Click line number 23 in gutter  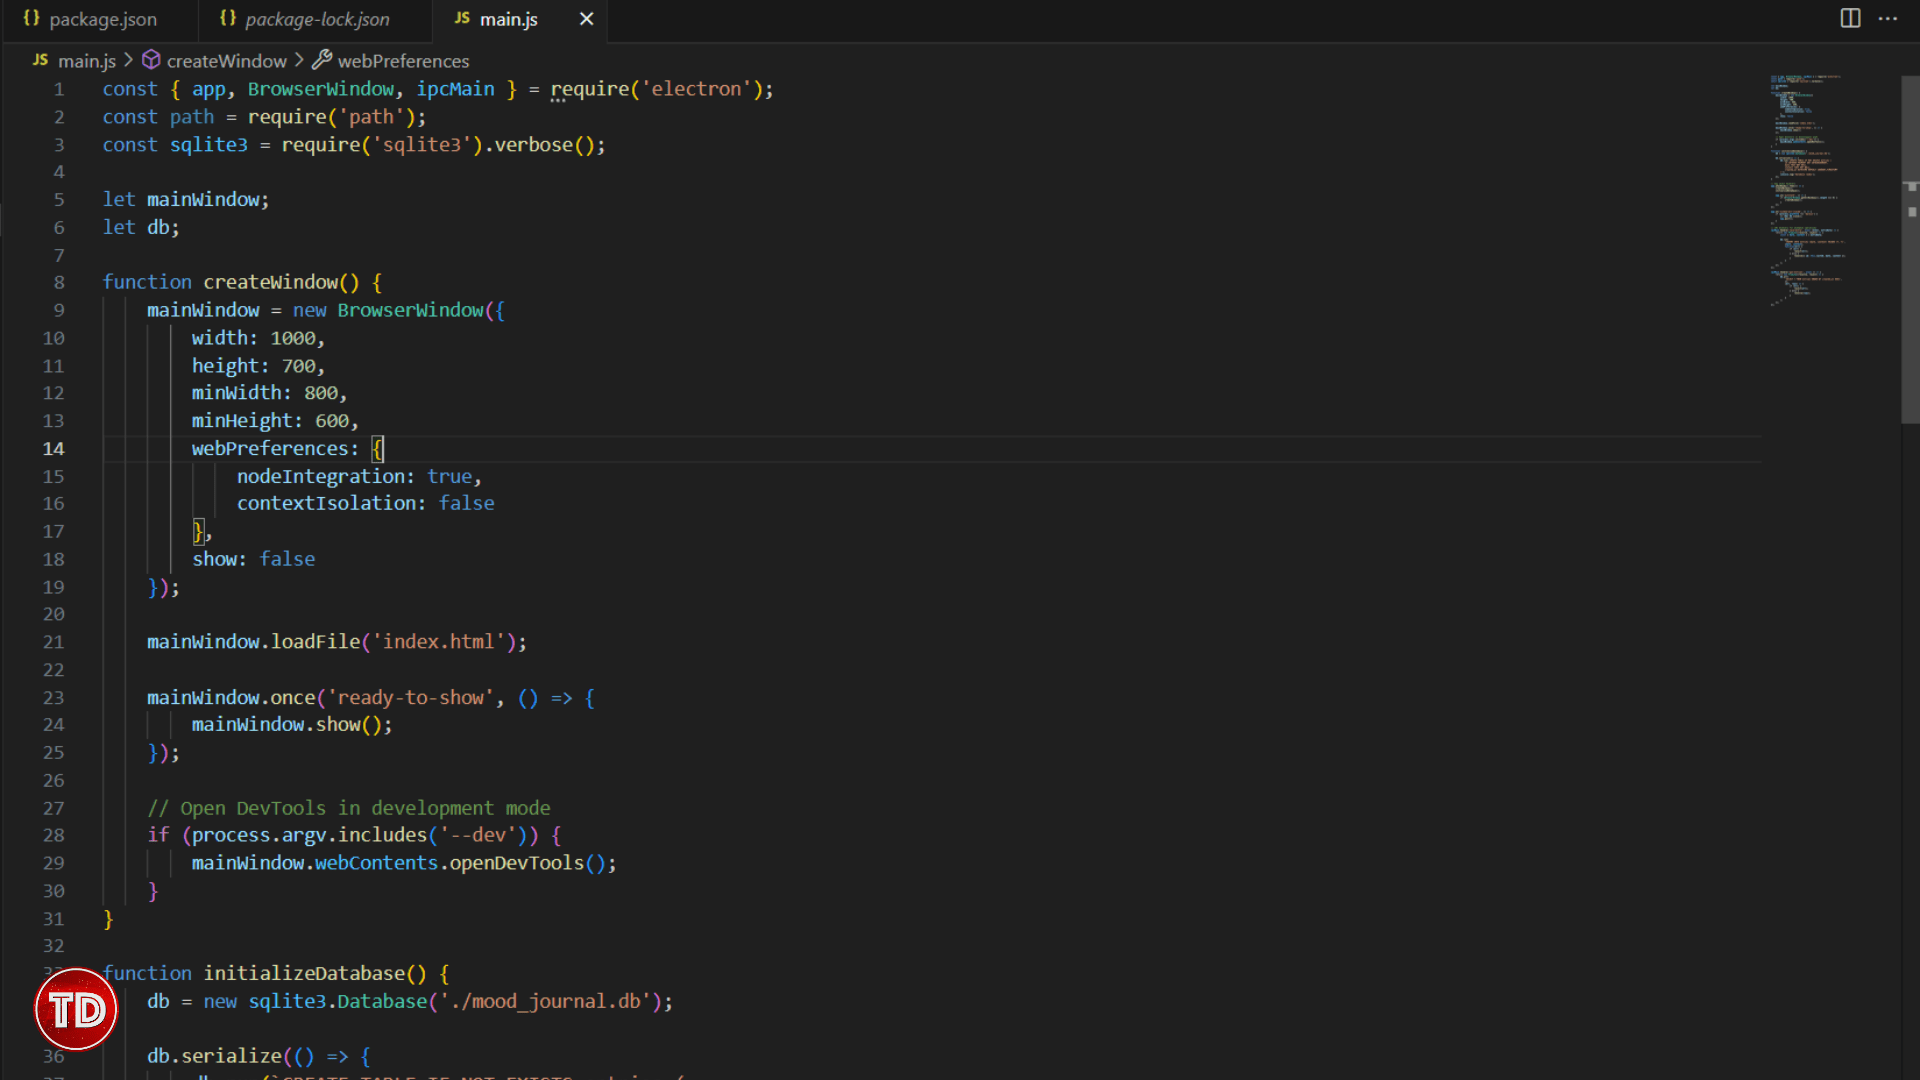(x=53, y=698)
